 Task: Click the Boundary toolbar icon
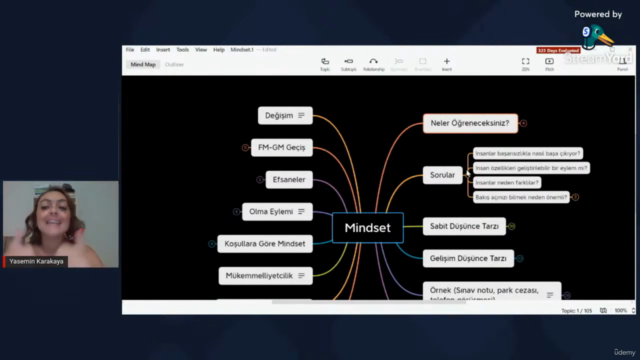423,64
